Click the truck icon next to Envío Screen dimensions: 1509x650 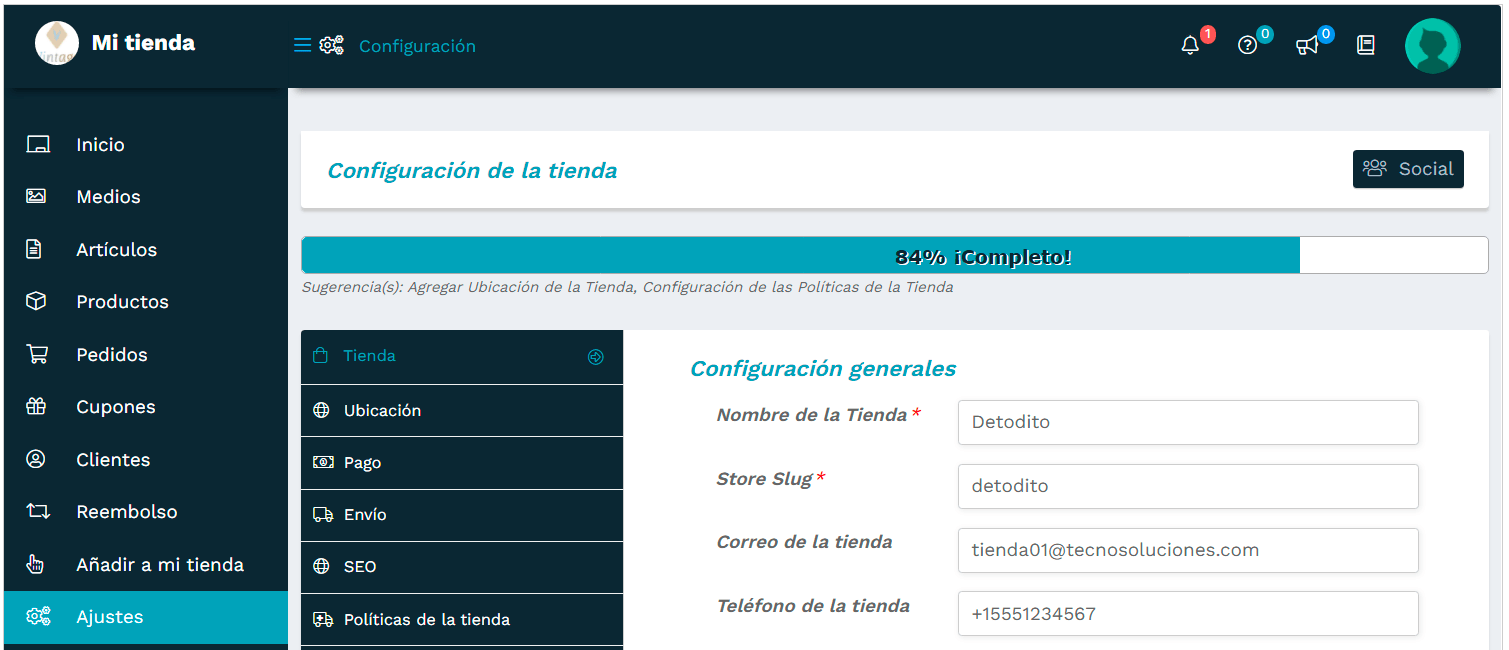[x=323, y=514]
